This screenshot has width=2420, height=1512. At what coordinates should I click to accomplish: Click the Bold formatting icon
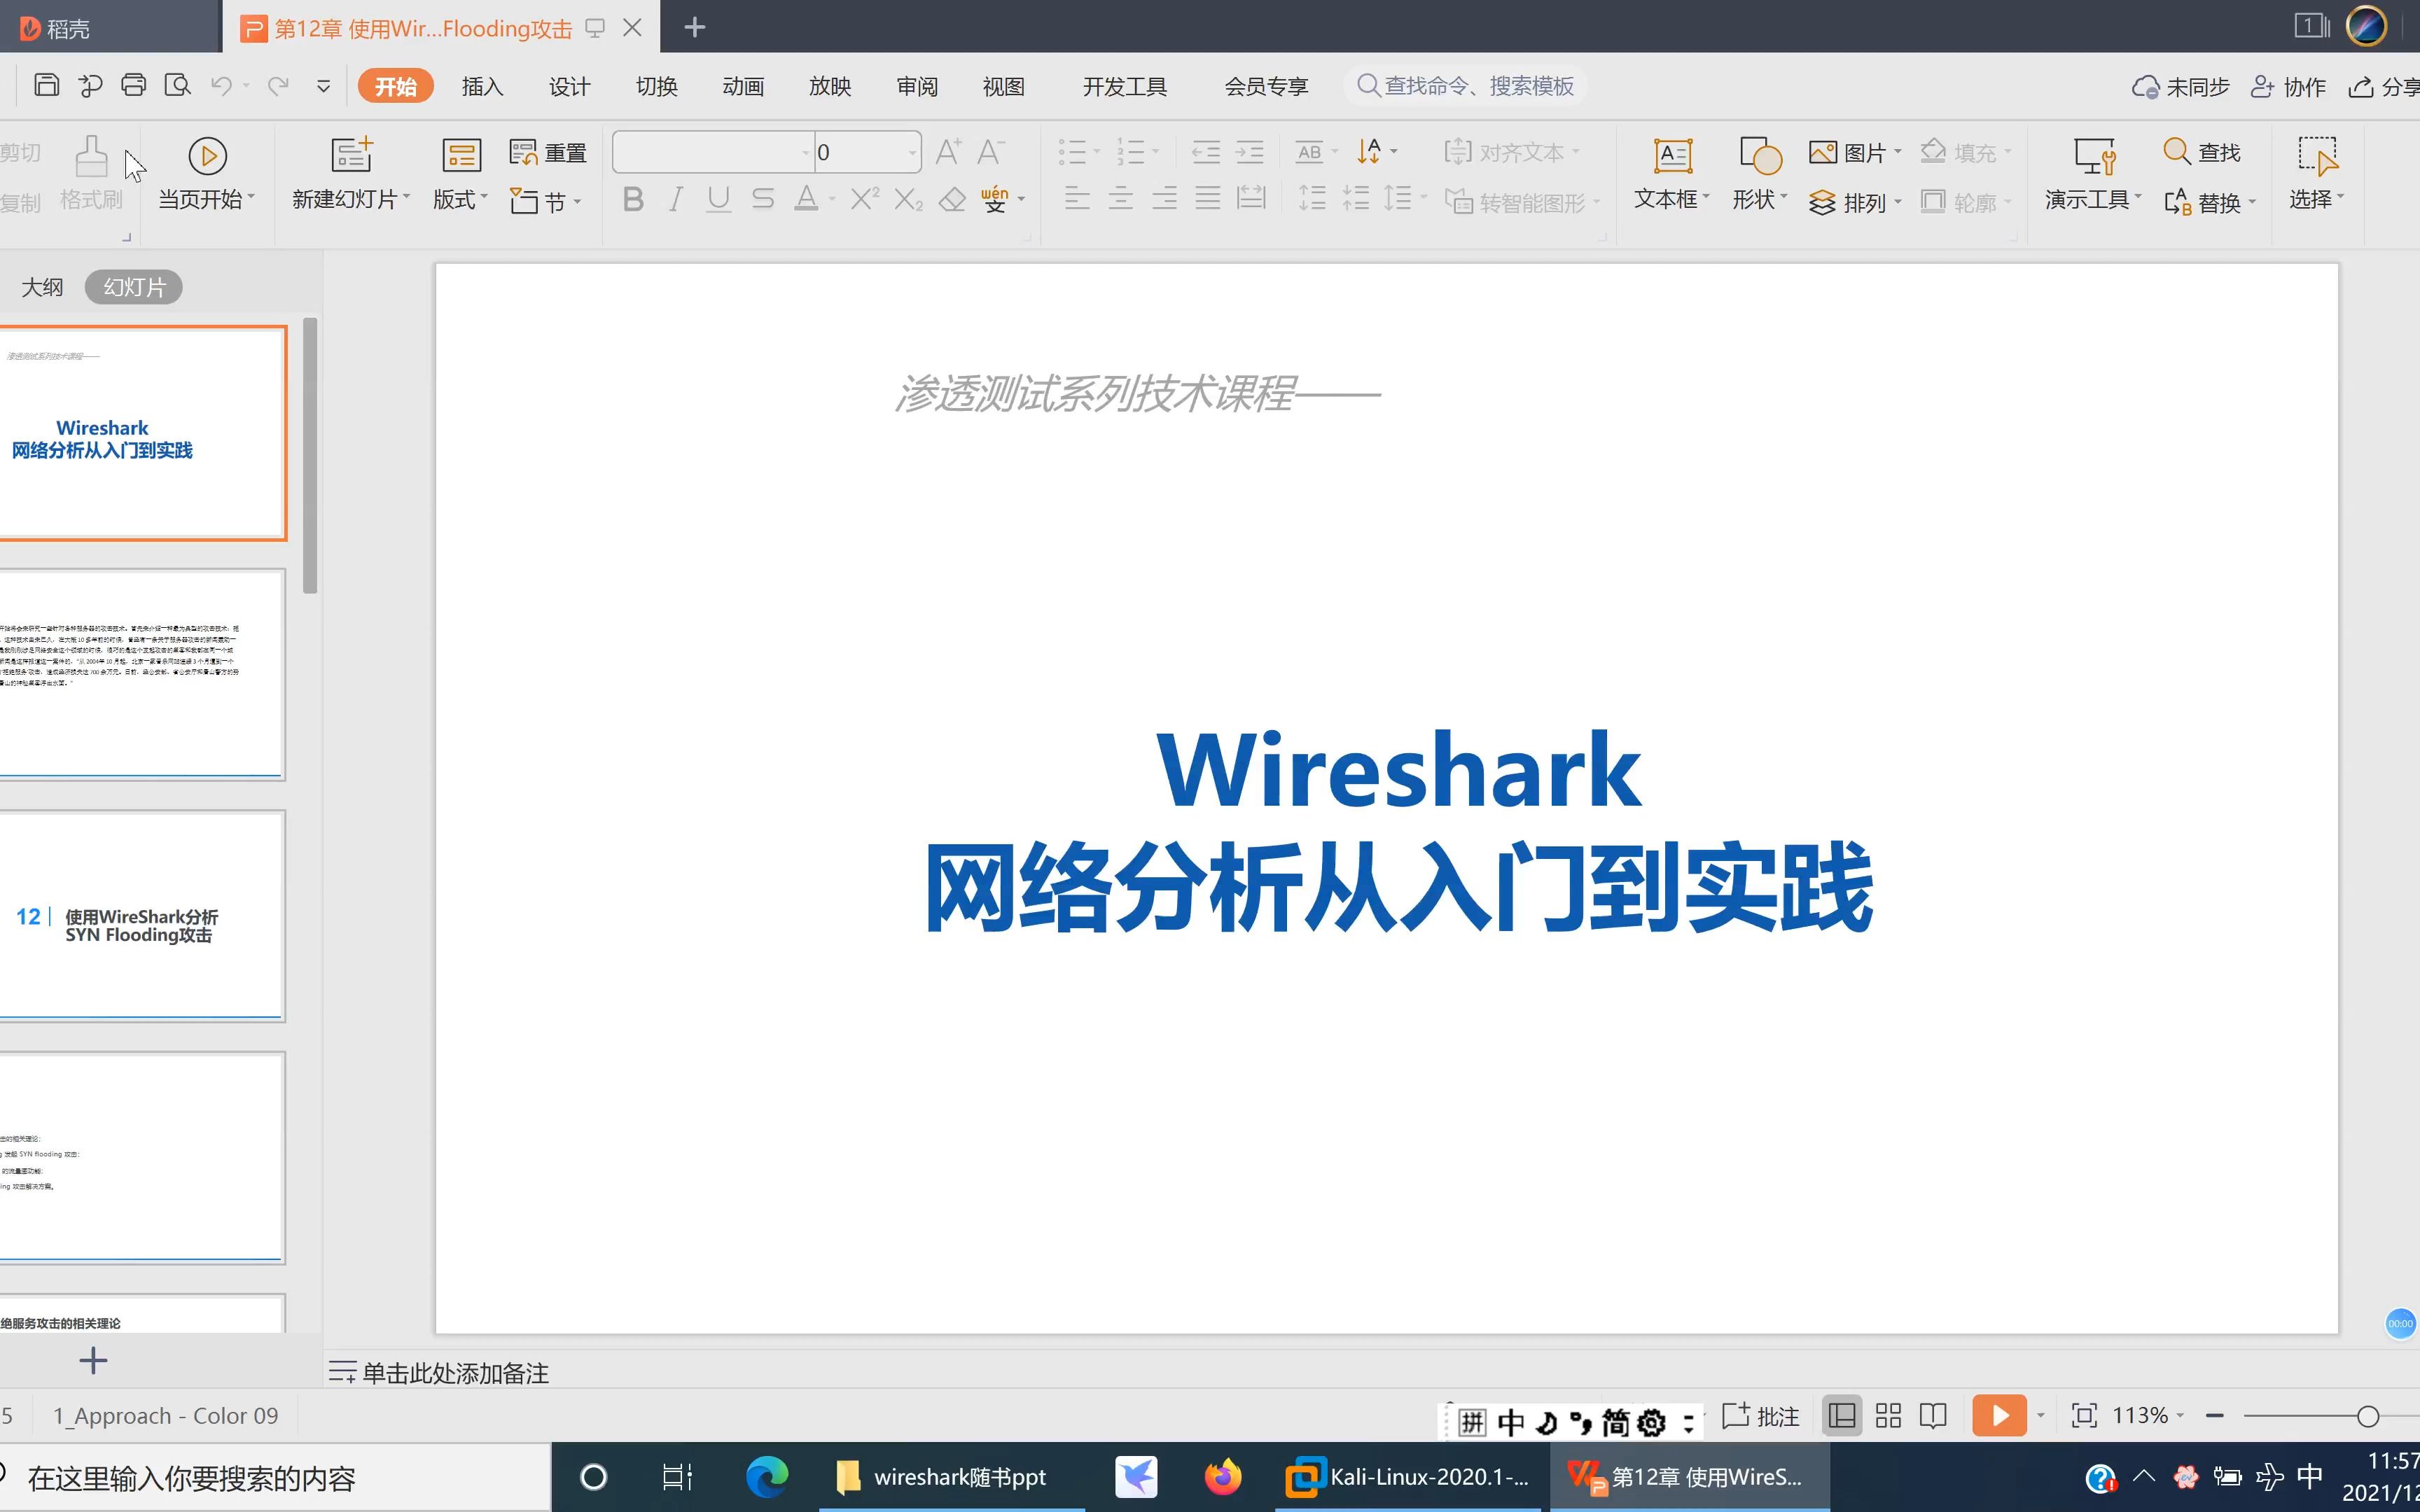[632, 199]
